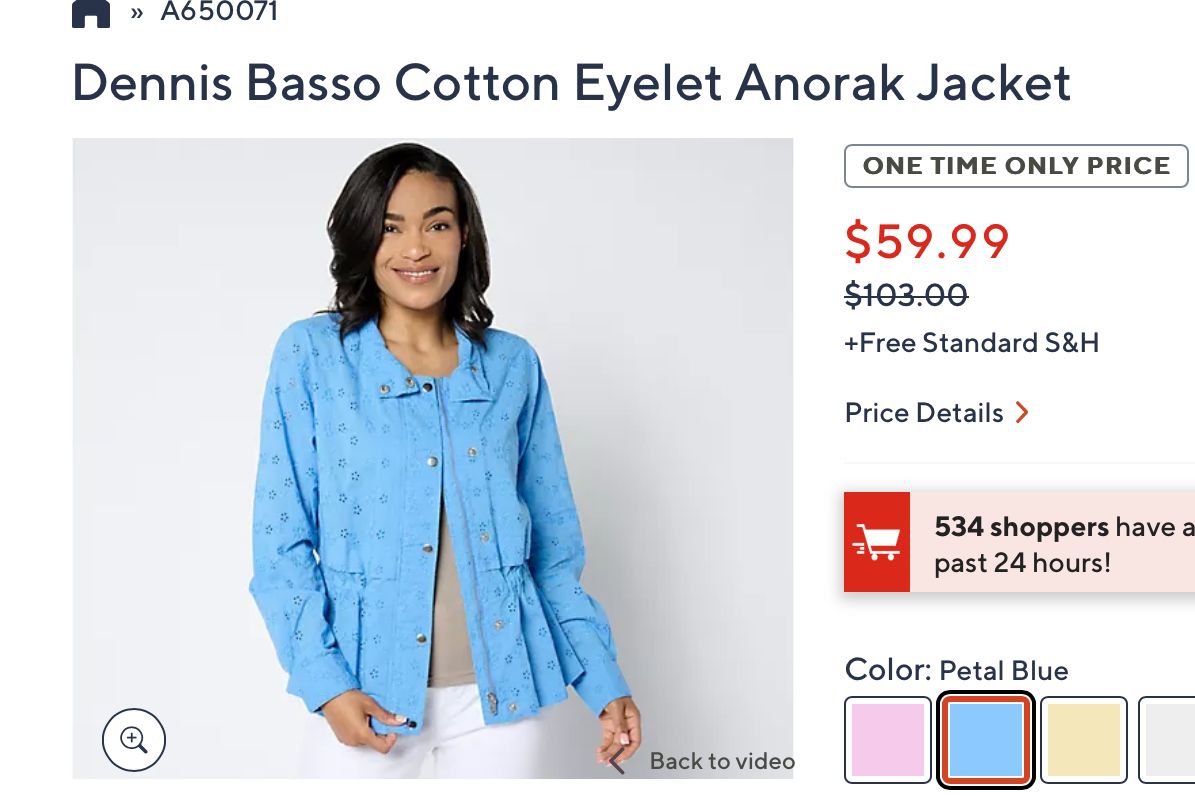Click the red shopping cart icon
Screen dimensions: 1195x796
[x=876, y=542]
